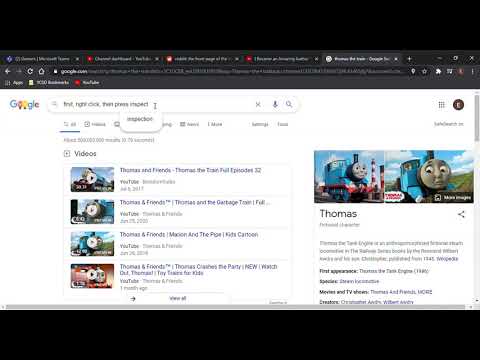Play the Full Episodes 32 video thumbnail
Viewport: 480px width, 360px height.
(x=92, y=179)
